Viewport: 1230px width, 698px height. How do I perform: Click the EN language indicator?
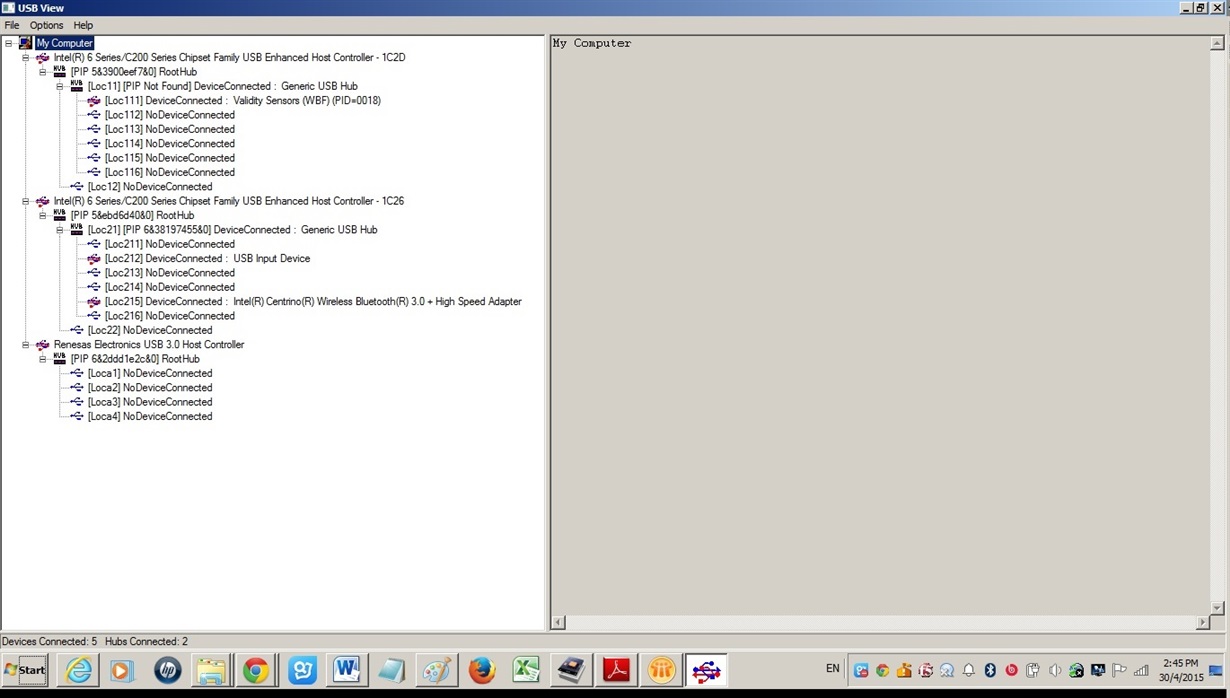[x=833, y=669]
